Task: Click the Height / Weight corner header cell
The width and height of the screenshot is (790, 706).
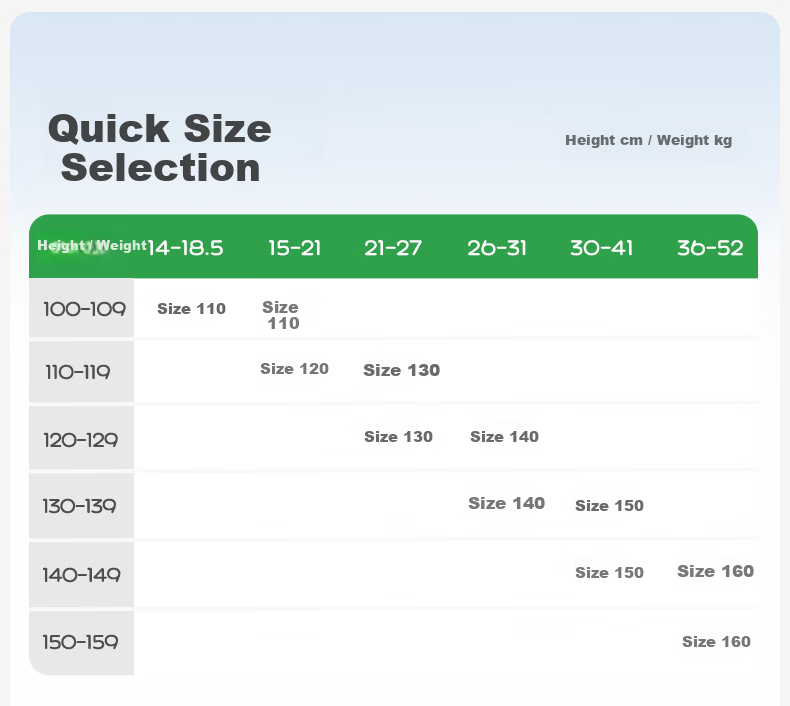Action: (x=92, y=246)
